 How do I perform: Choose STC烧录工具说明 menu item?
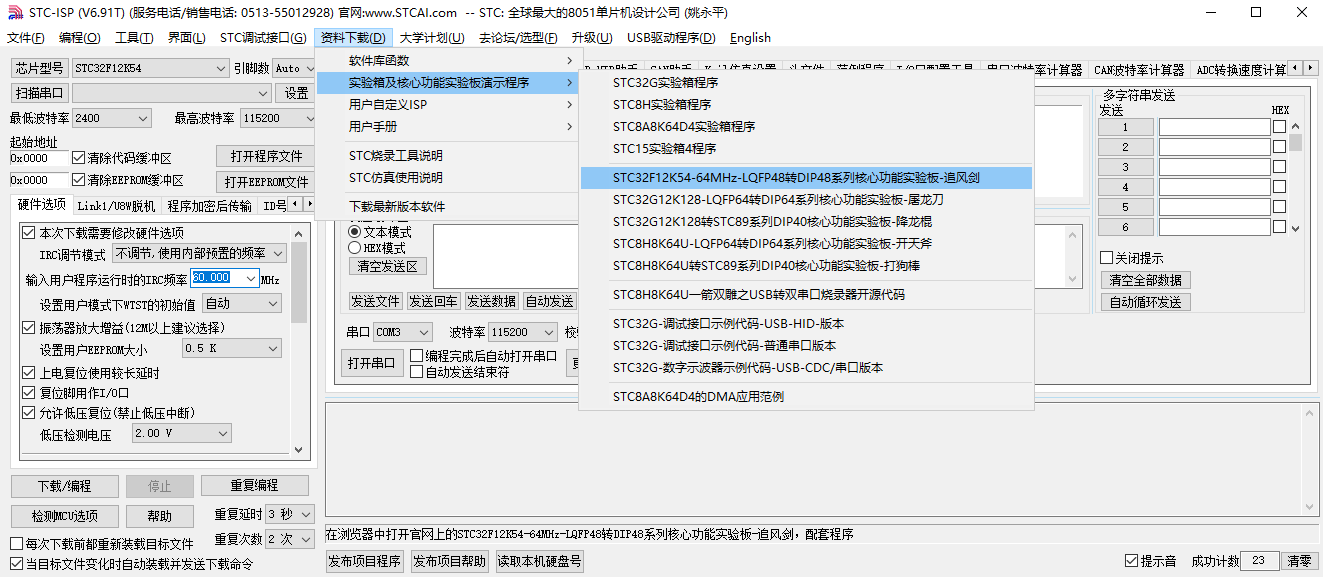[x=447, y=156]
